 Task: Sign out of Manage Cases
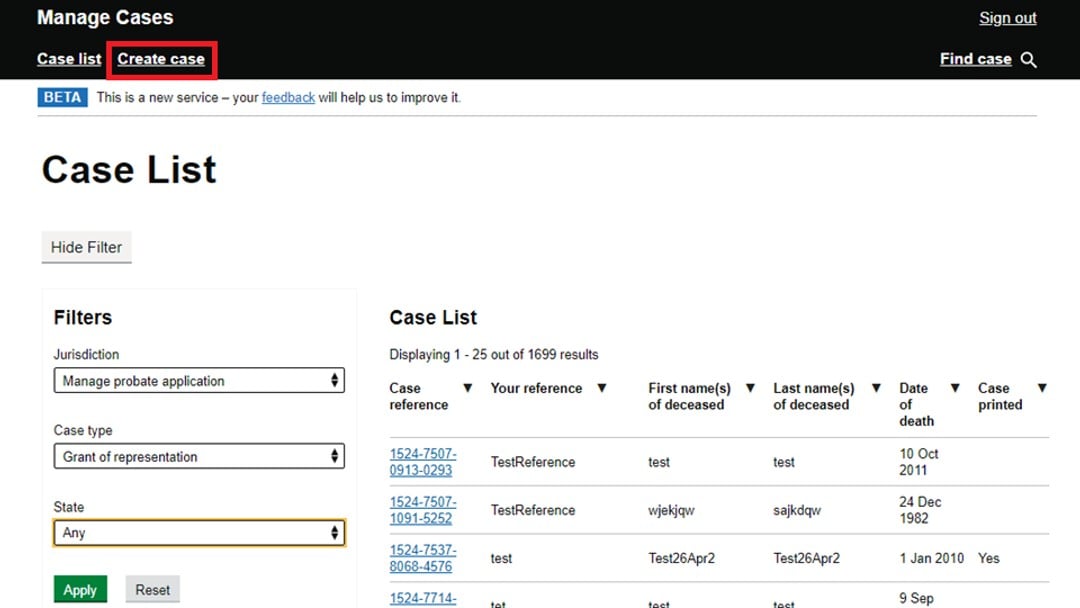(1007, 18)
